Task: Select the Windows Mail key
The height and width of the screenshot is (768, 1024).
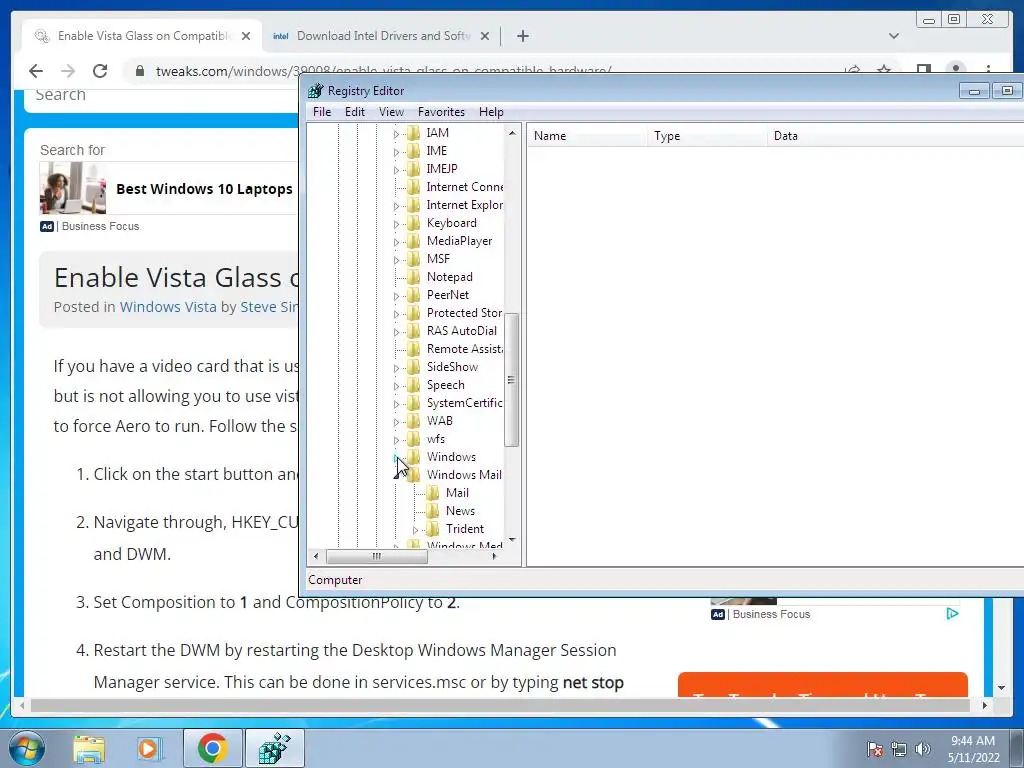Action: tap(464, 475)
